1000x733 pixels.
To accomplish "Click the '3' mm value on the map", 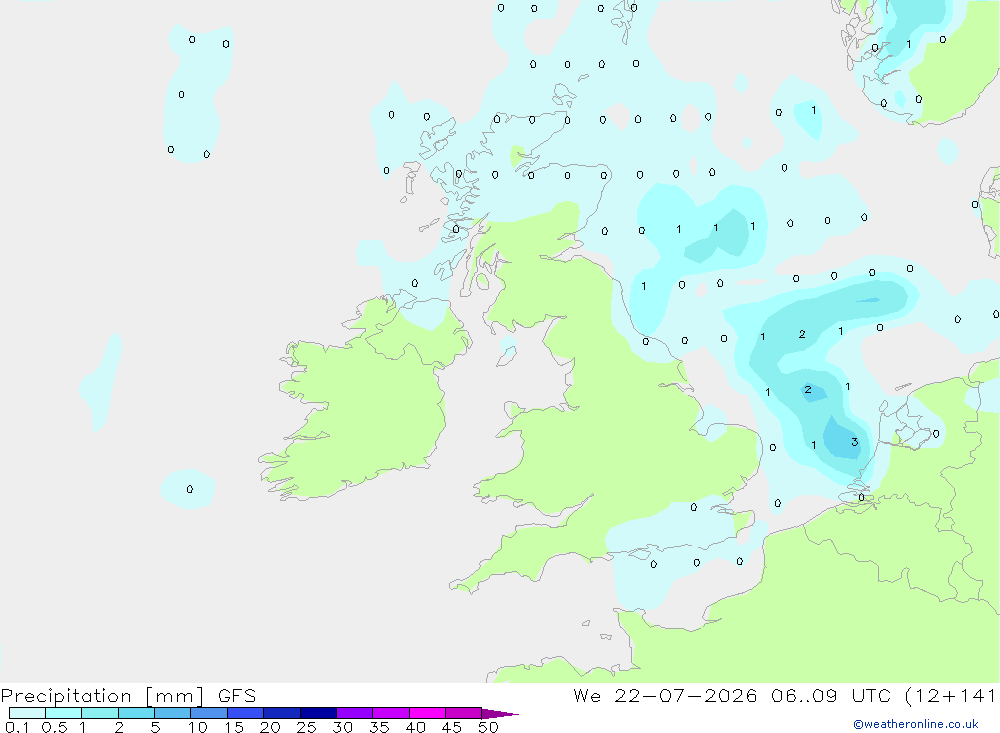I will tap(855, 441).
